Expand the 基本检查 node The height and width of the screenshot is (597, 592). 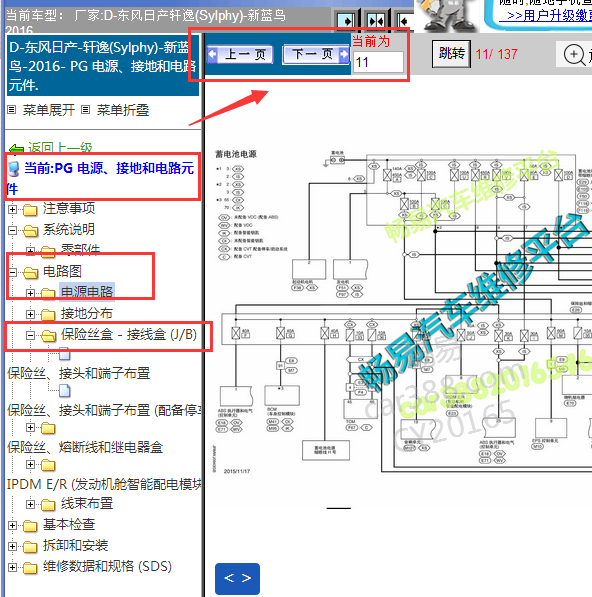click(x=12, y=526)
